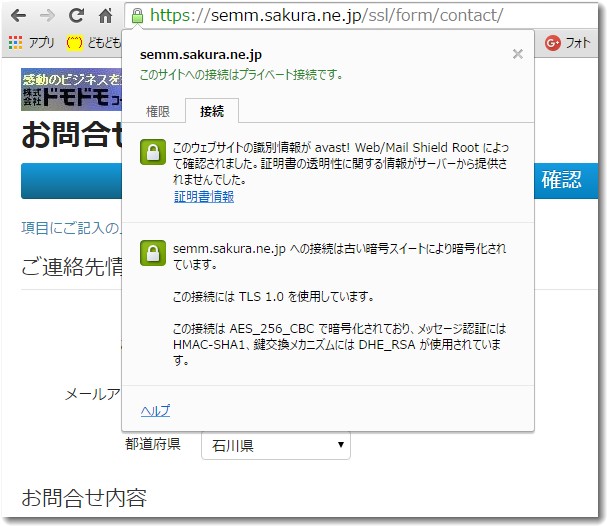Go back using the browser back arrow
The height and width of the screenshot is (526, 607).
tap(18, 16)
